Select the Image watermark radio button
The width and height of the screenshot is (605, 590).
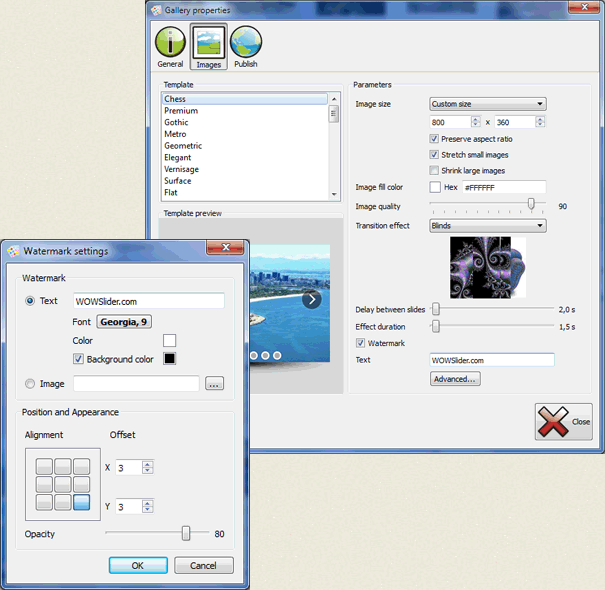coord(30,384)
